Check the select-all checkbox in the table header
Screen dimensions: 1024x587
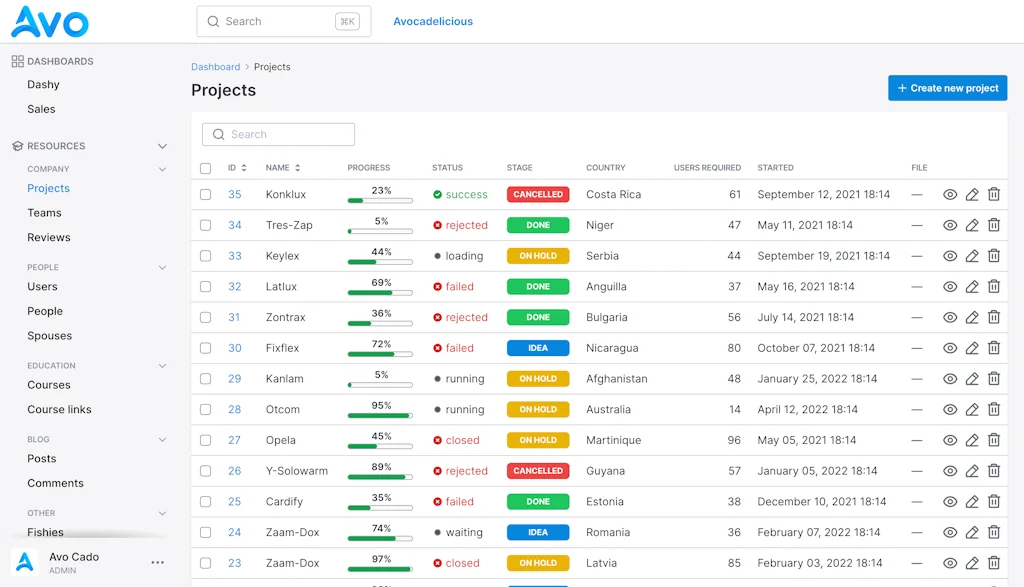206,167
